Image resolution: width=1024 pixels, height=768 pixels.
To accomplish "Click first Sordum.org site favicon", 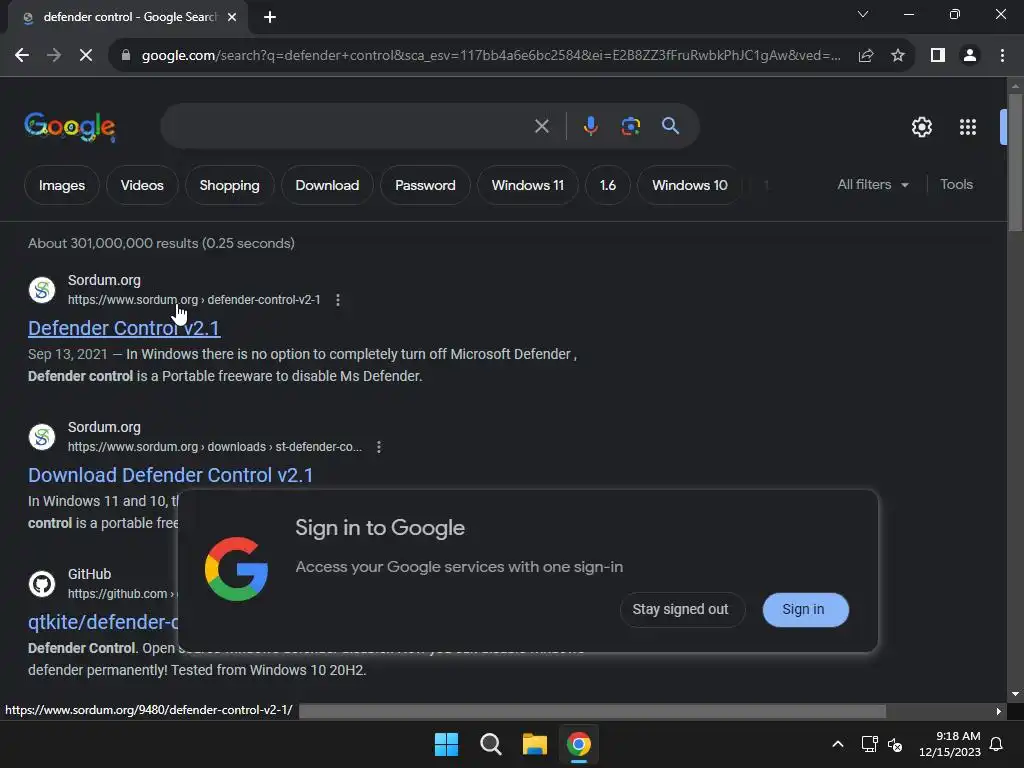I will [42, 290].
